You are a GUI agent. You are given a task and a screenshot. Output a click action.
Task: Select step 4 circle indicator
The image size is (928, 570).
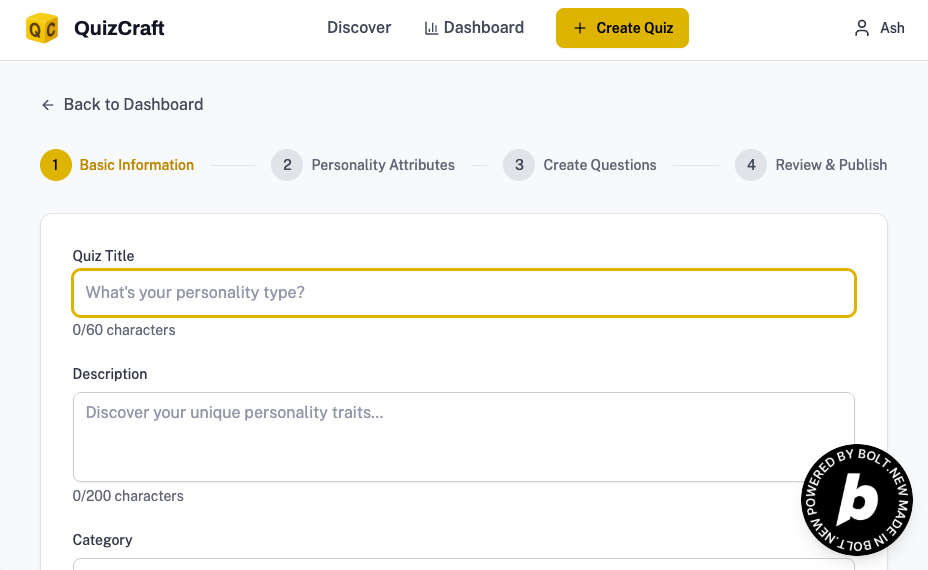click(751, 165)
